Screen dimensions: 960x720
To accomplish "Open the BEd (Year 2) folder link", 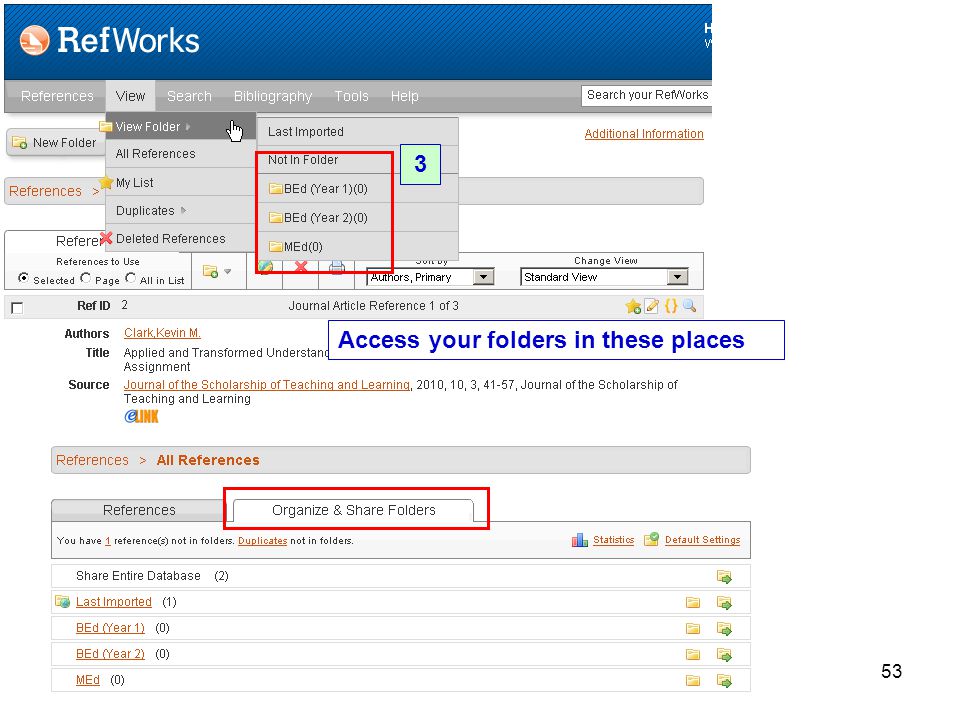I will (x=110, y=654).
